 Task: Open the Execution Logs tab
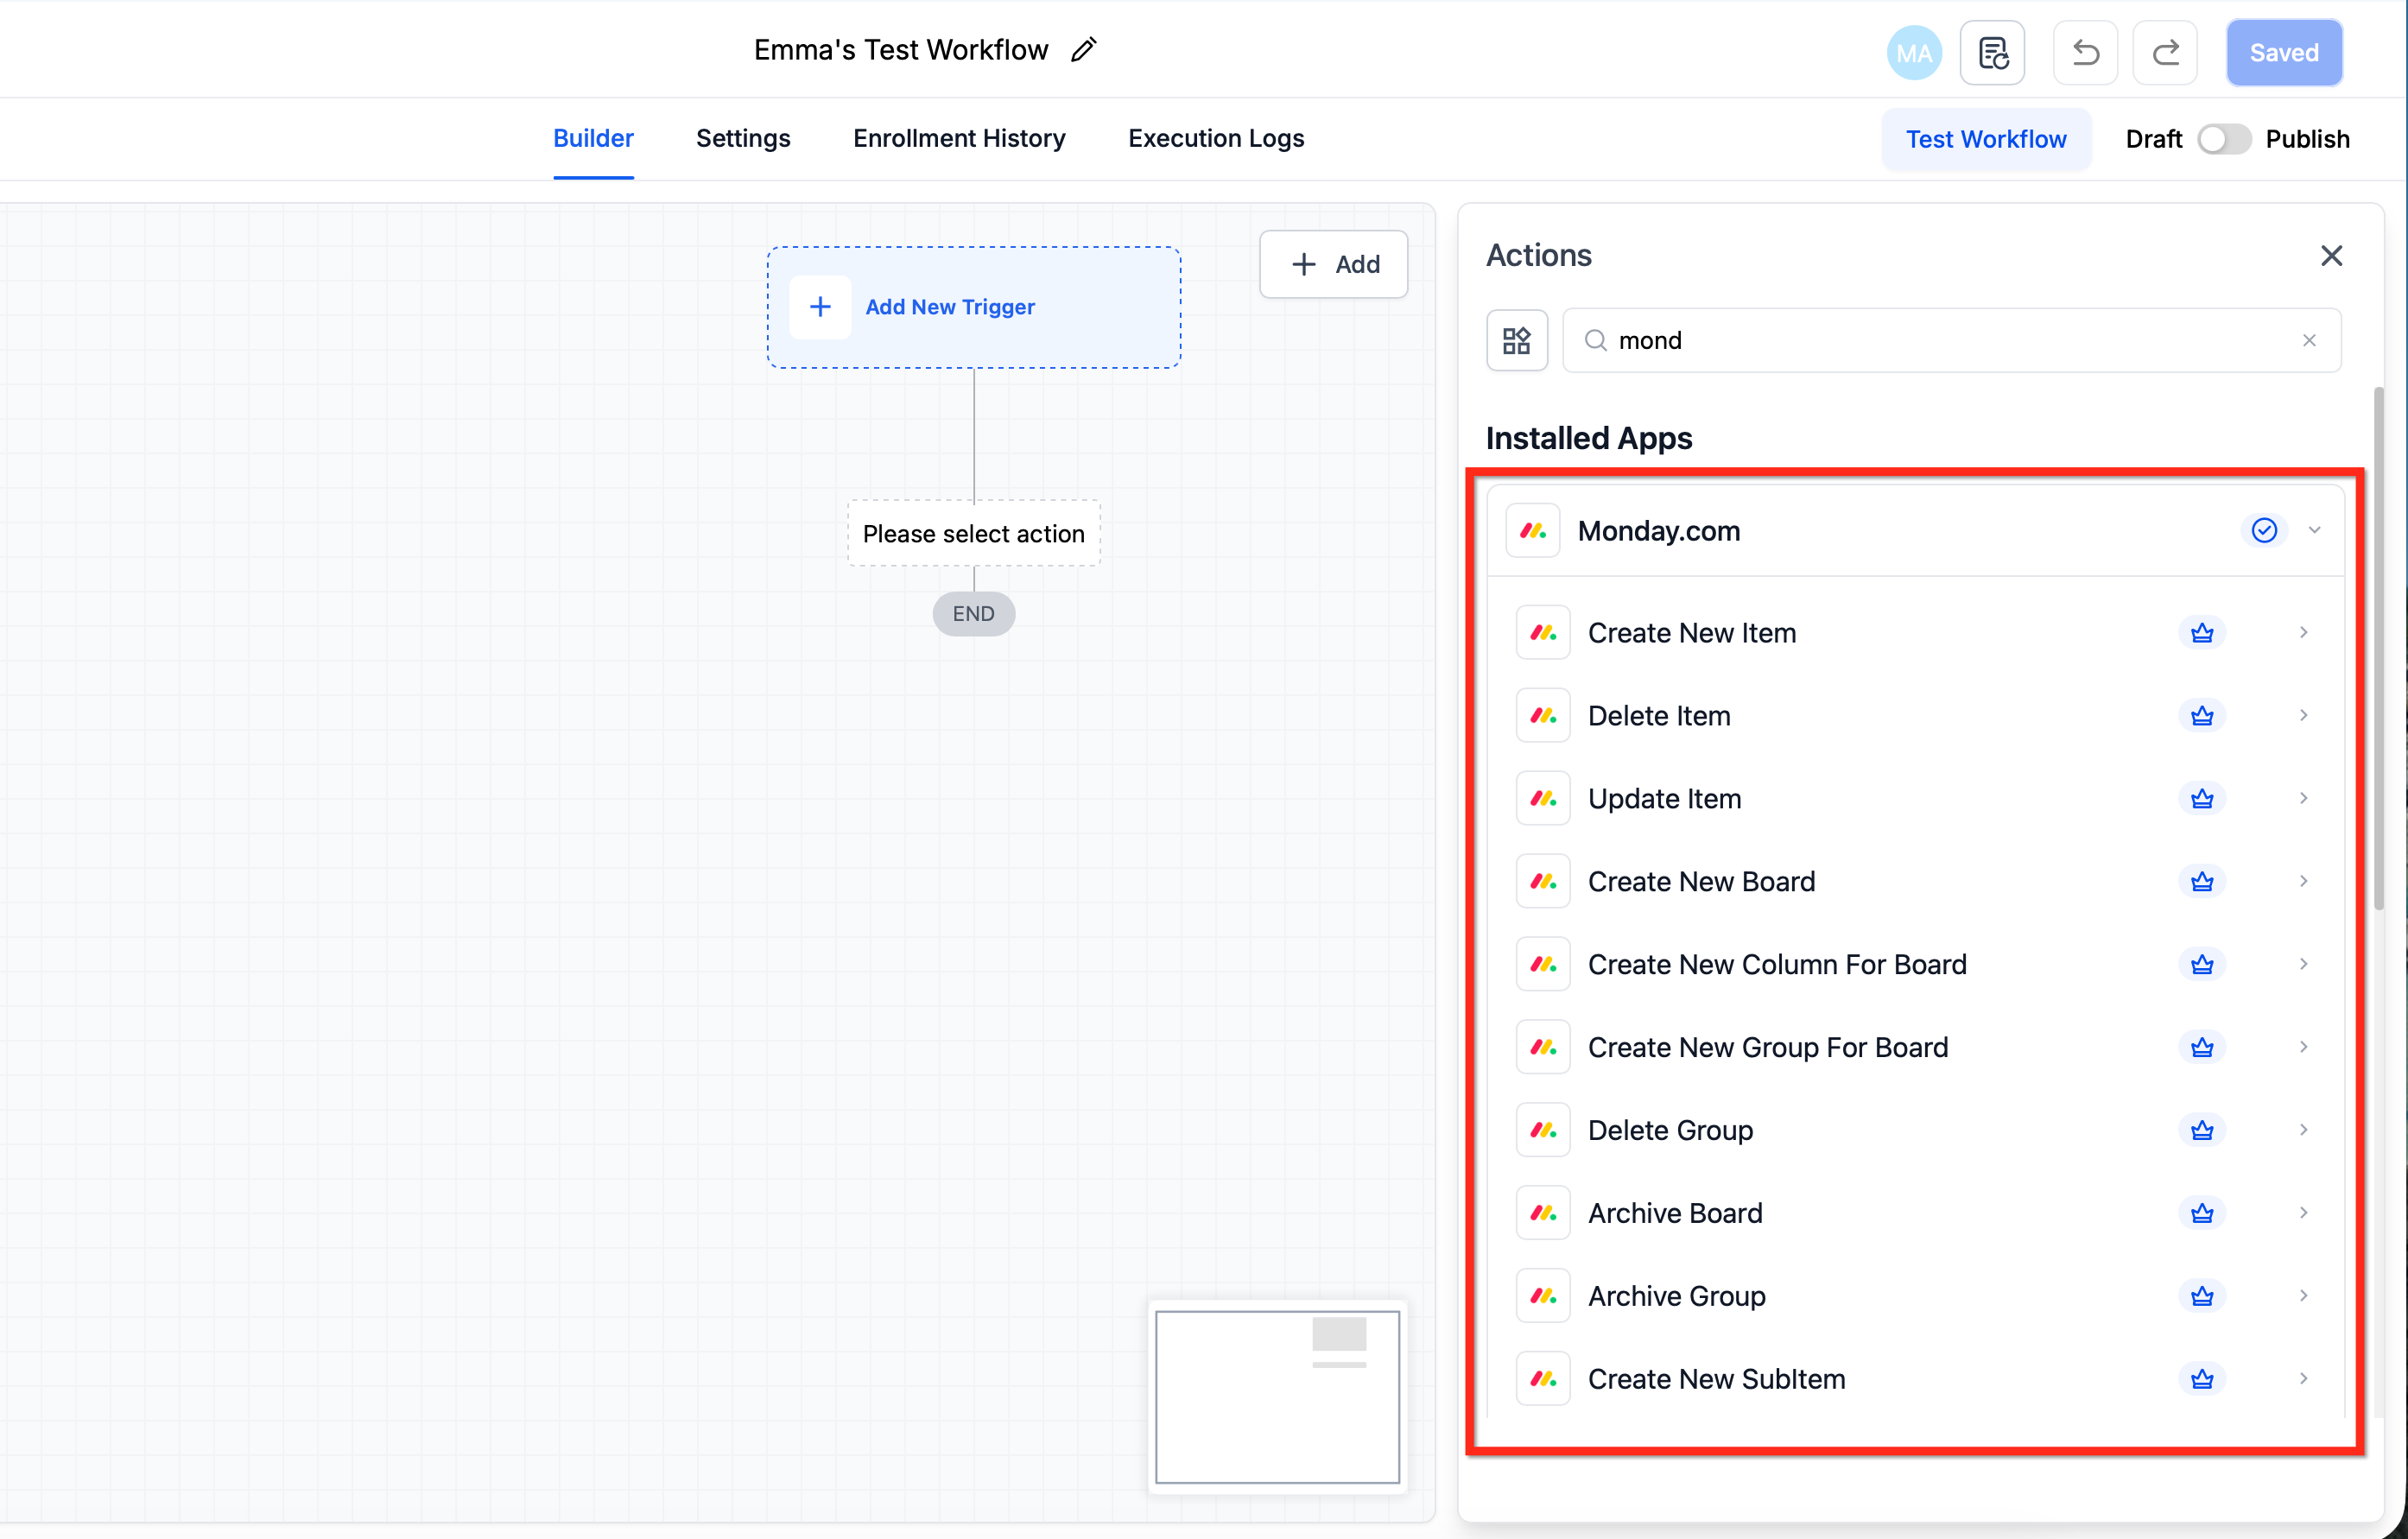[x=1216, y=139]
